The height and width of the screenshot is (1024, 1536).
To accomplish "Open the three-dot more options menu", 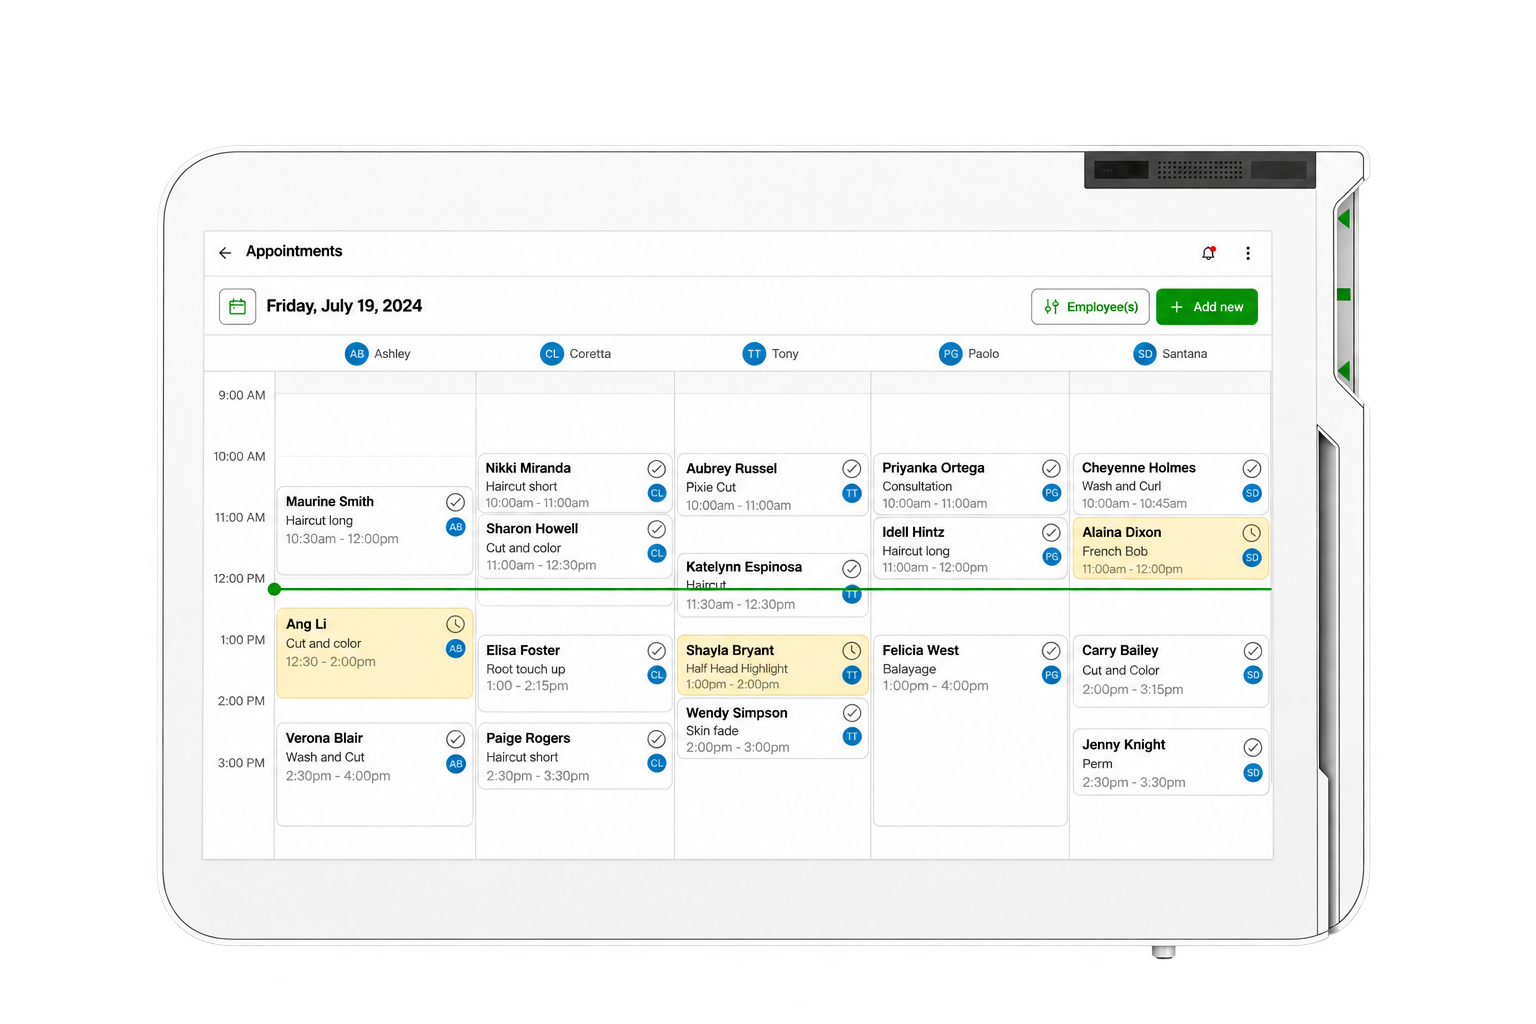I will pyautogui.click(x=1248, y=253).
